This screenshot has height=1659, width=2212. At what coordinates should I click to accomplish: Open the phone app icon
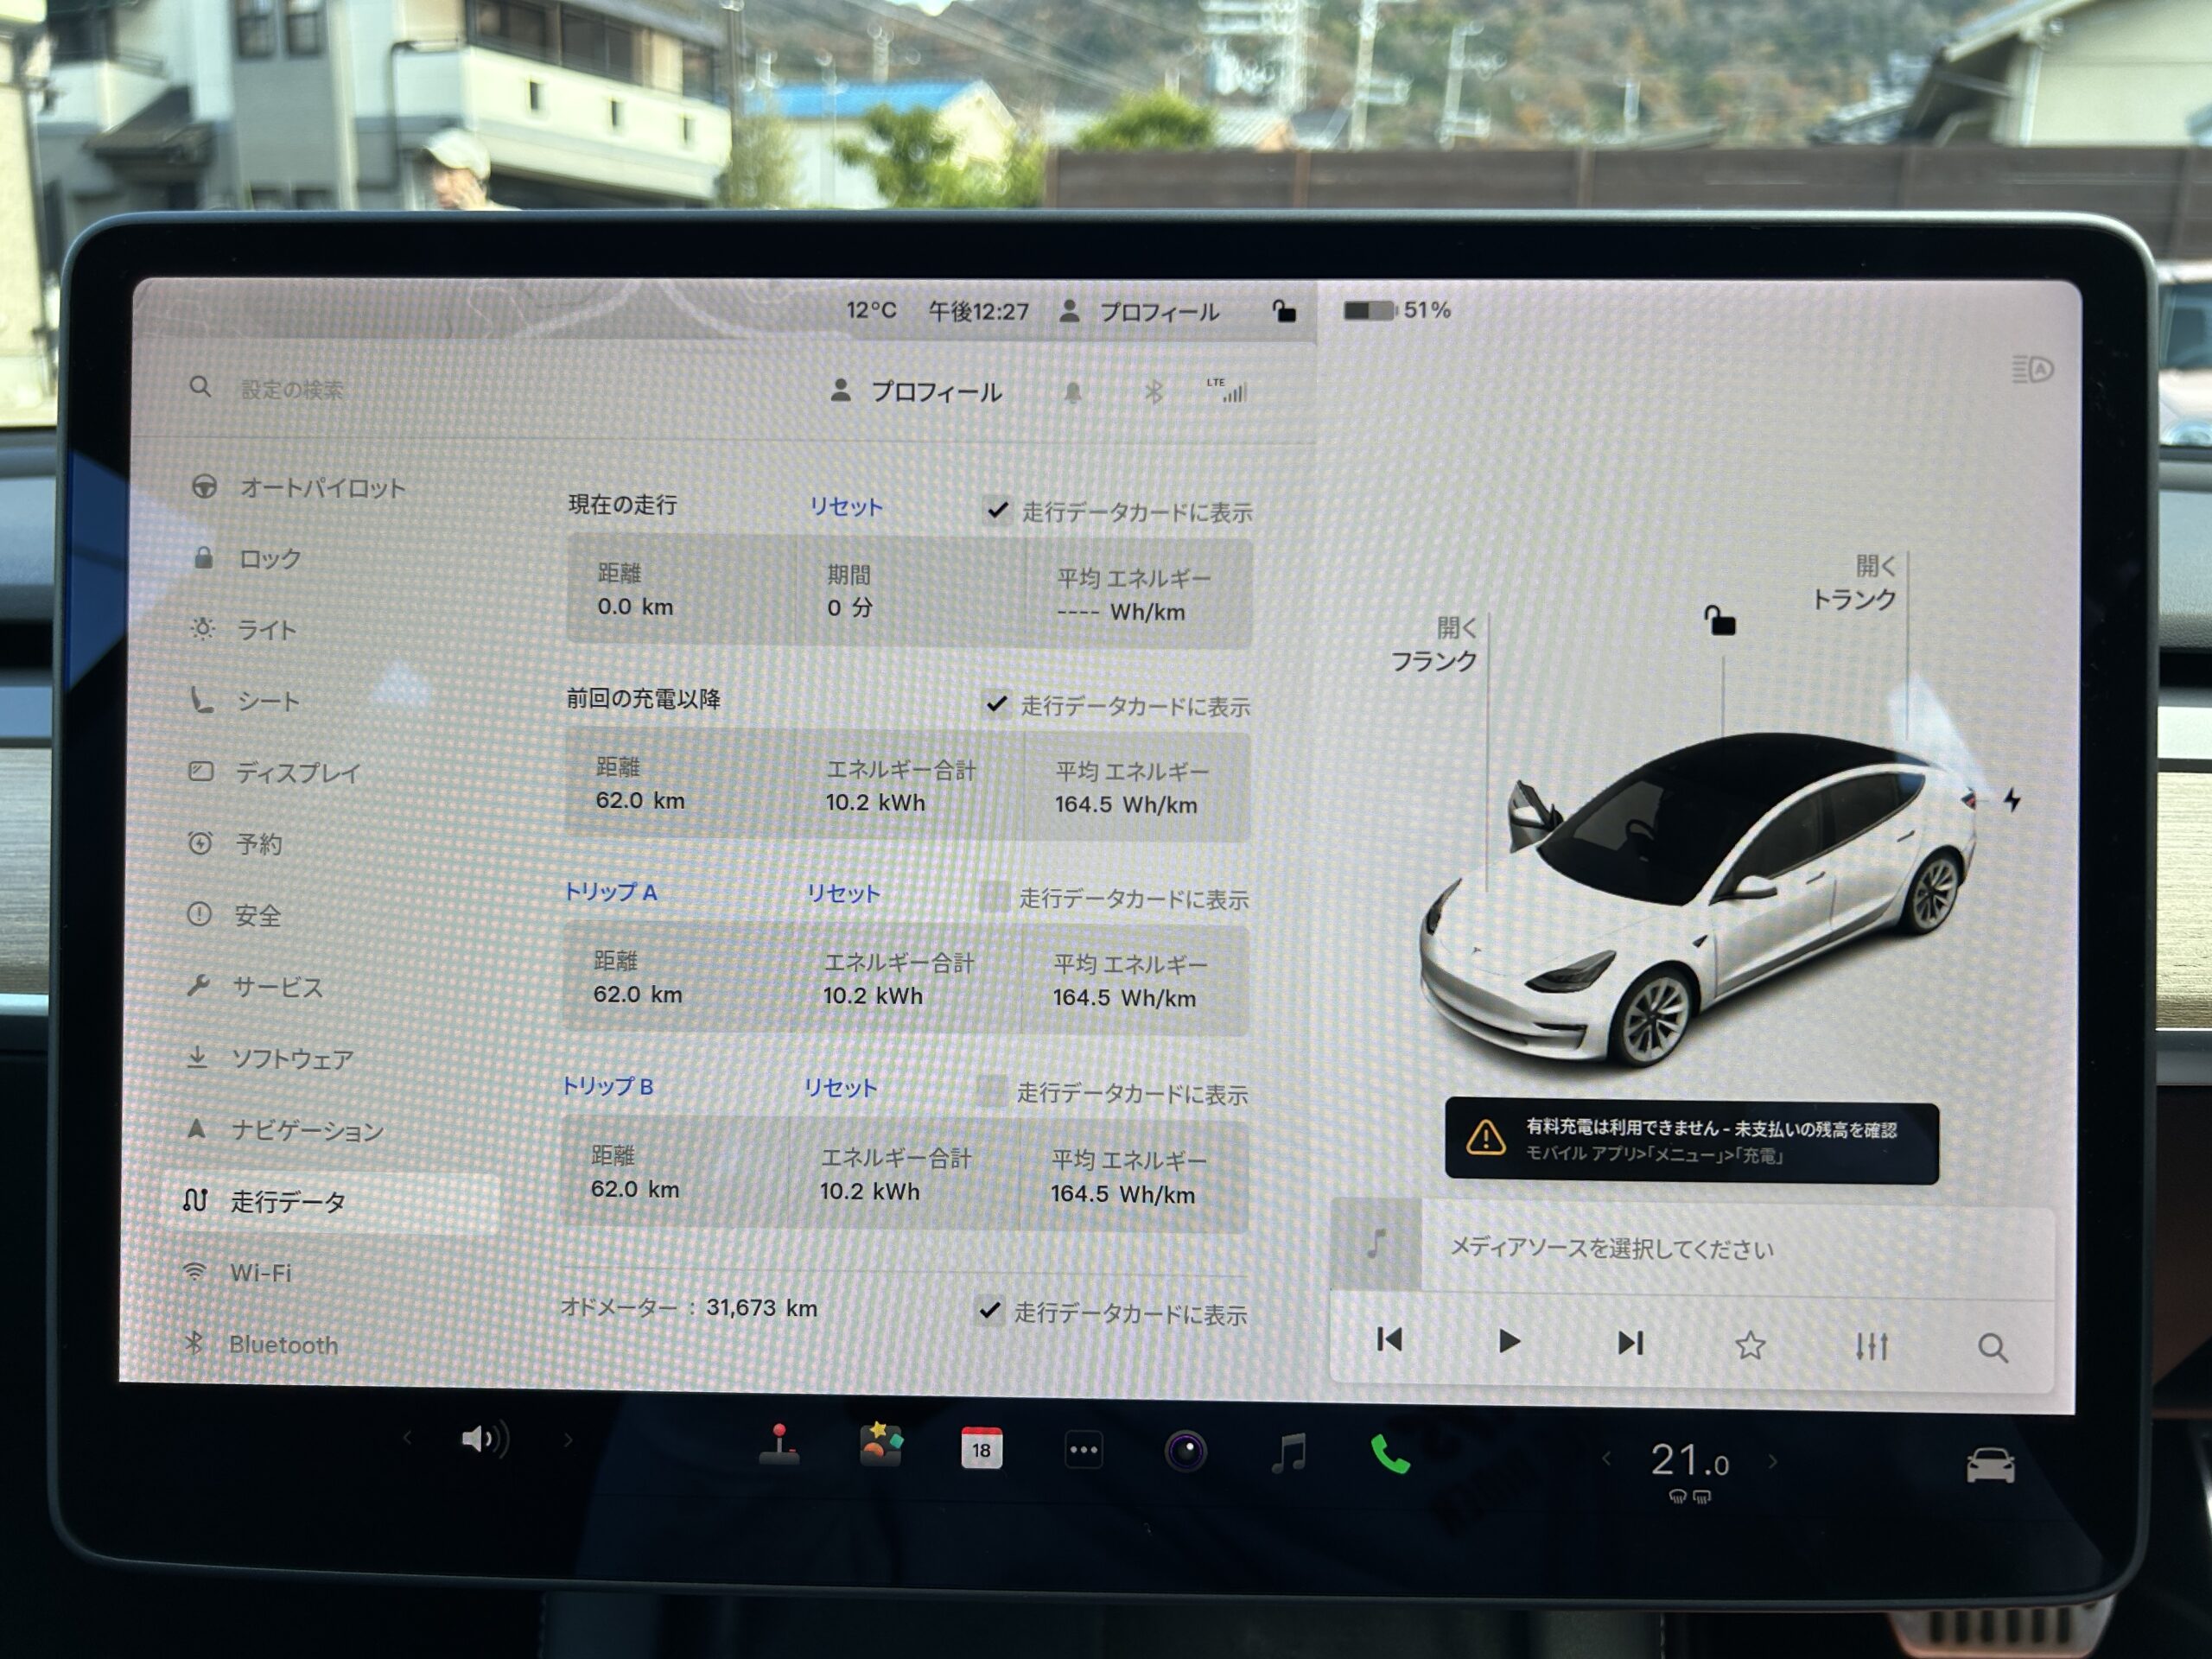pos(1389,1454)
